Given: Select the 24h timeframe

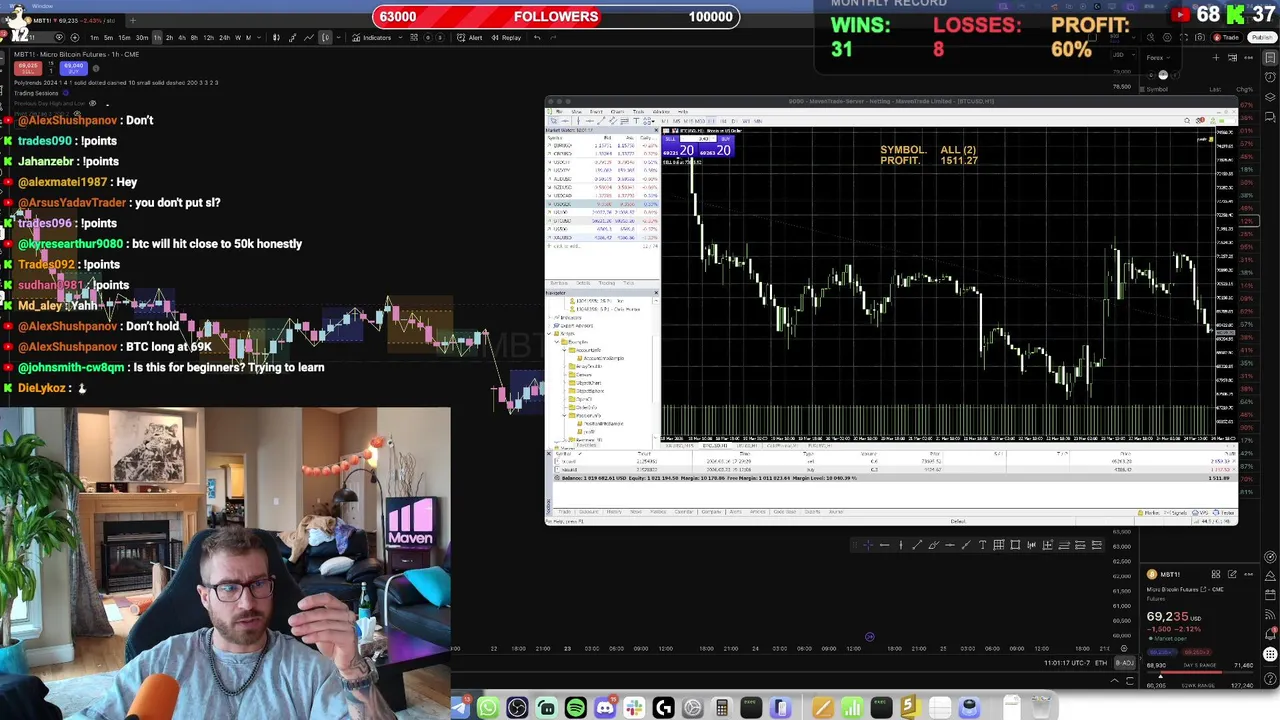Looking at the screenshot, I should click(224, 37).
